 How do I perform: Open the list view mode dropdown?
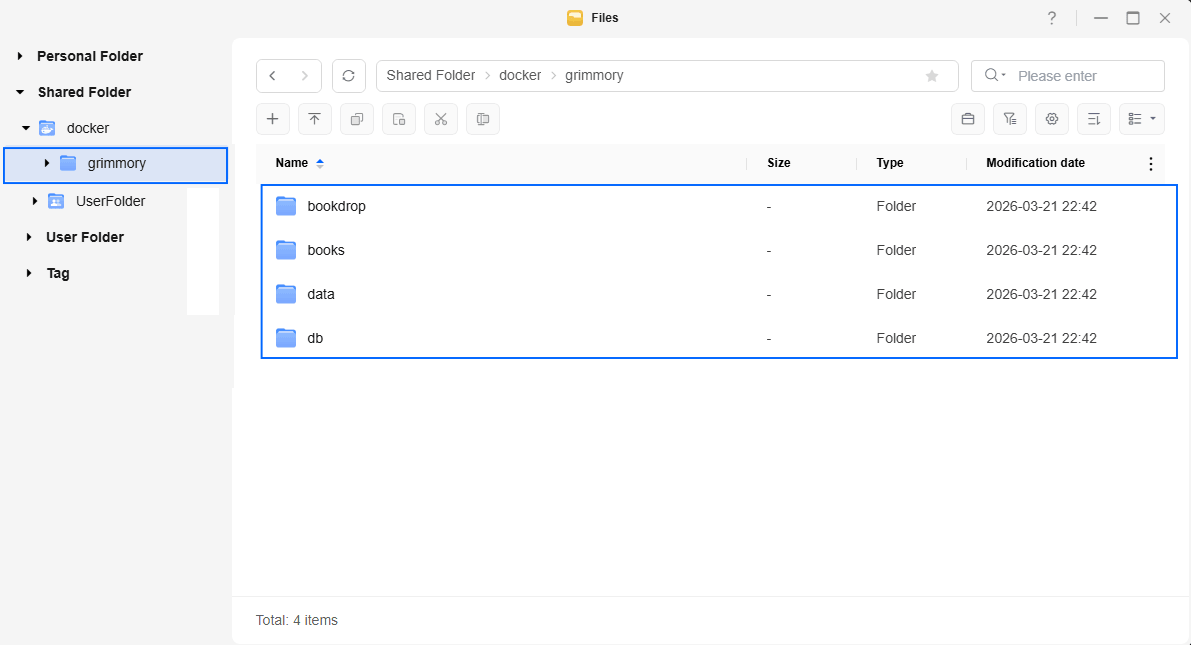tap(1141, 119)
